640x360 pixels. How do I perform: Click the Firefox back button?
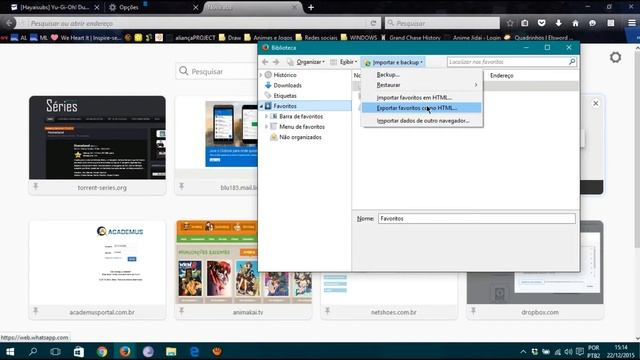click(9, 23)
